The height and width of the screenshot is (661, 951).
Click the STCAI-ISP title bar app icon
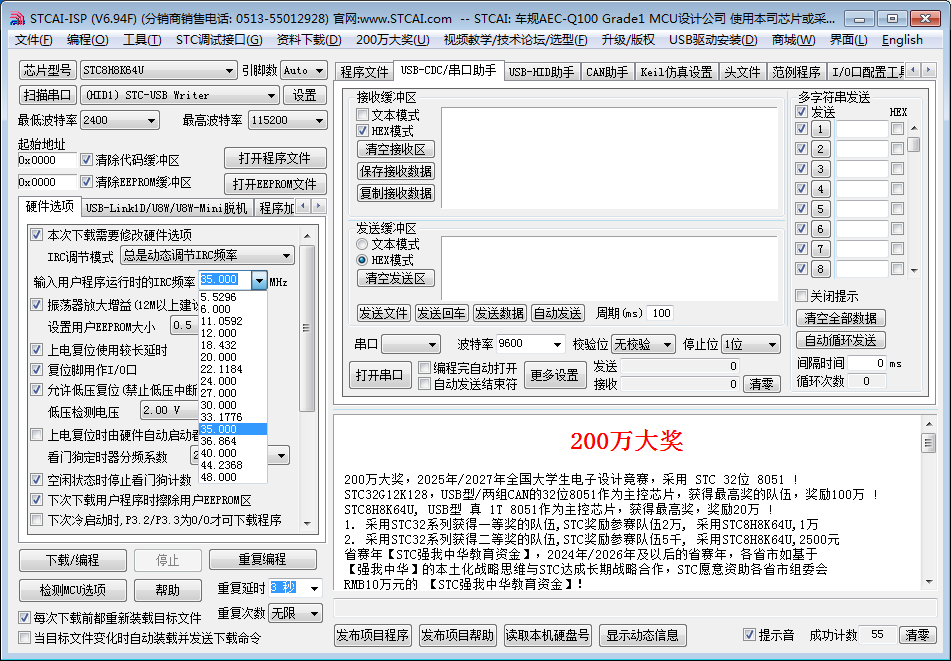point(17,19)
